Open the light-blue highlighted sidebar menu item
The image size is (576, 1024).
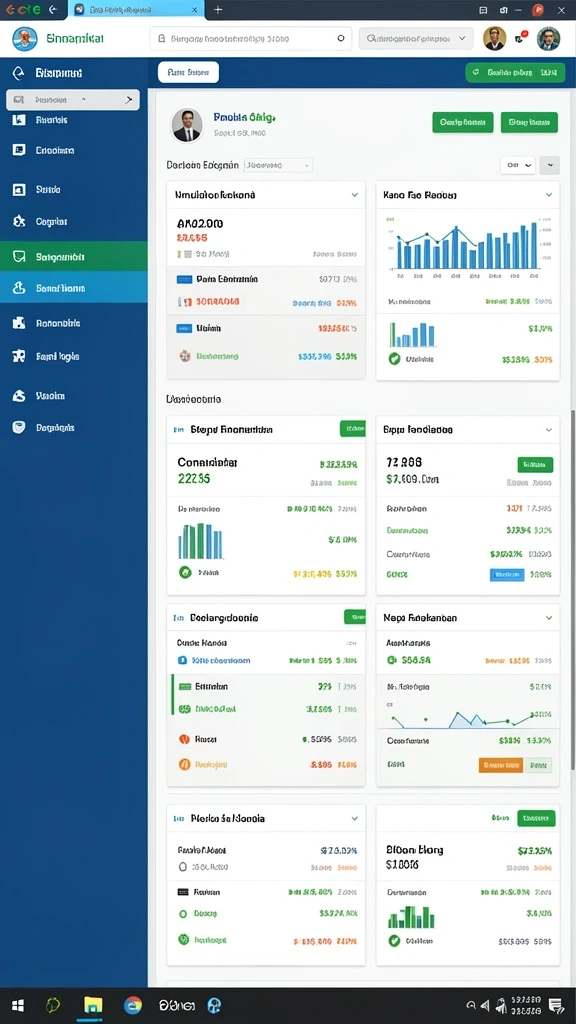[74, 287]
